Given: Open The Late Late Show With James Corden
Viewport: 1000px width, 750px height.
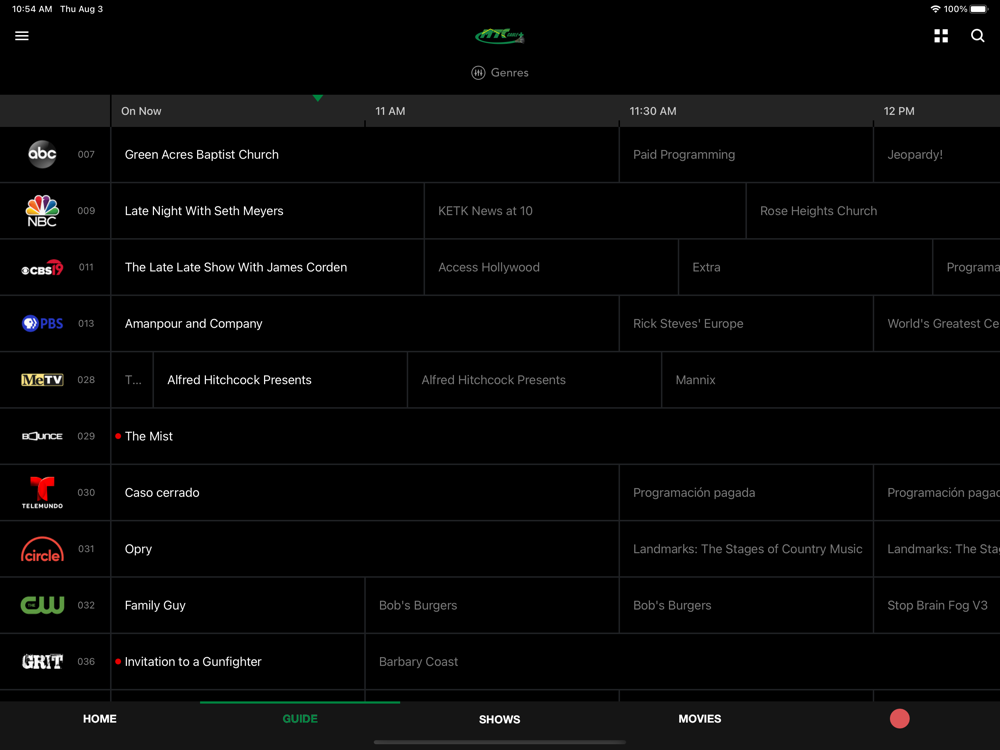Looking at the screenshot, I should point(267,267).
